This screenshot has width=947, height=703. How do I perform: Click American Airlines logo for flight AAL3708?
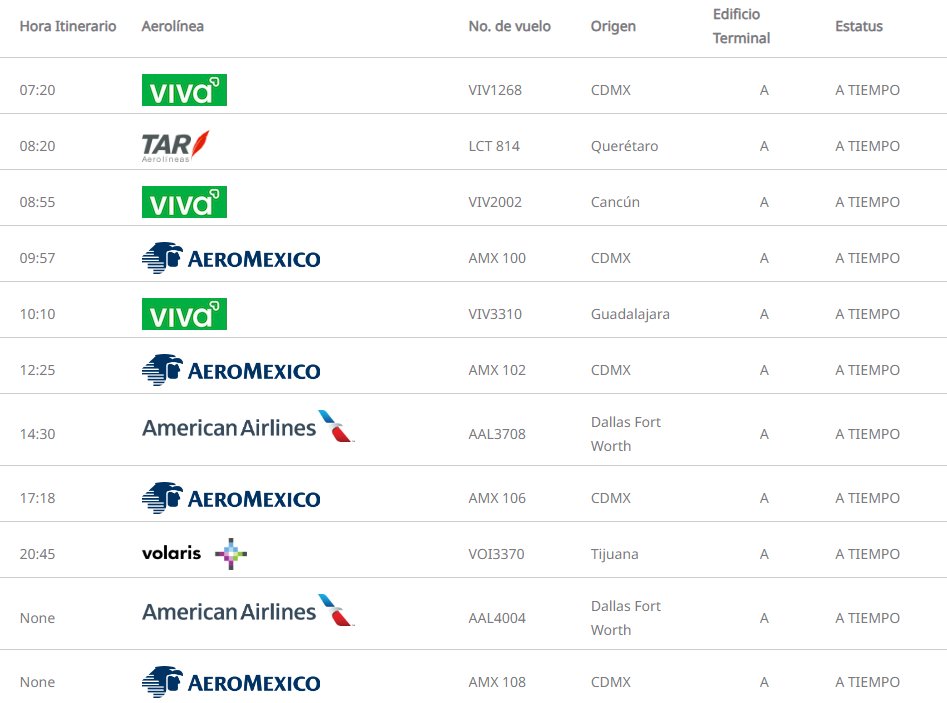[x=248, y=427]
